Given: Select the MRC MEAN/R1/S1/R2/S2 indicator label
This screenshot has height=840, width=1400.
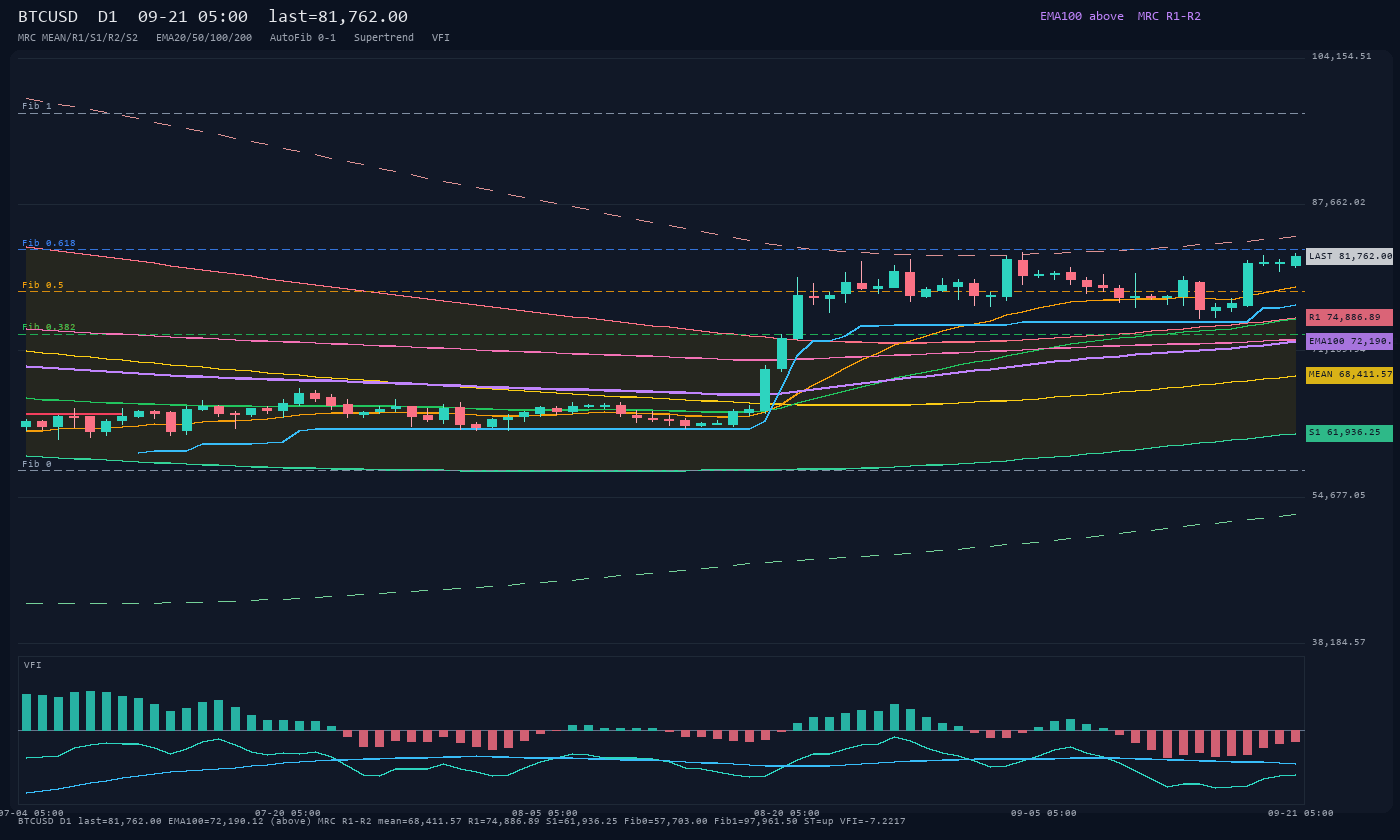Looking at the screenshot, I should click(78, 38).
